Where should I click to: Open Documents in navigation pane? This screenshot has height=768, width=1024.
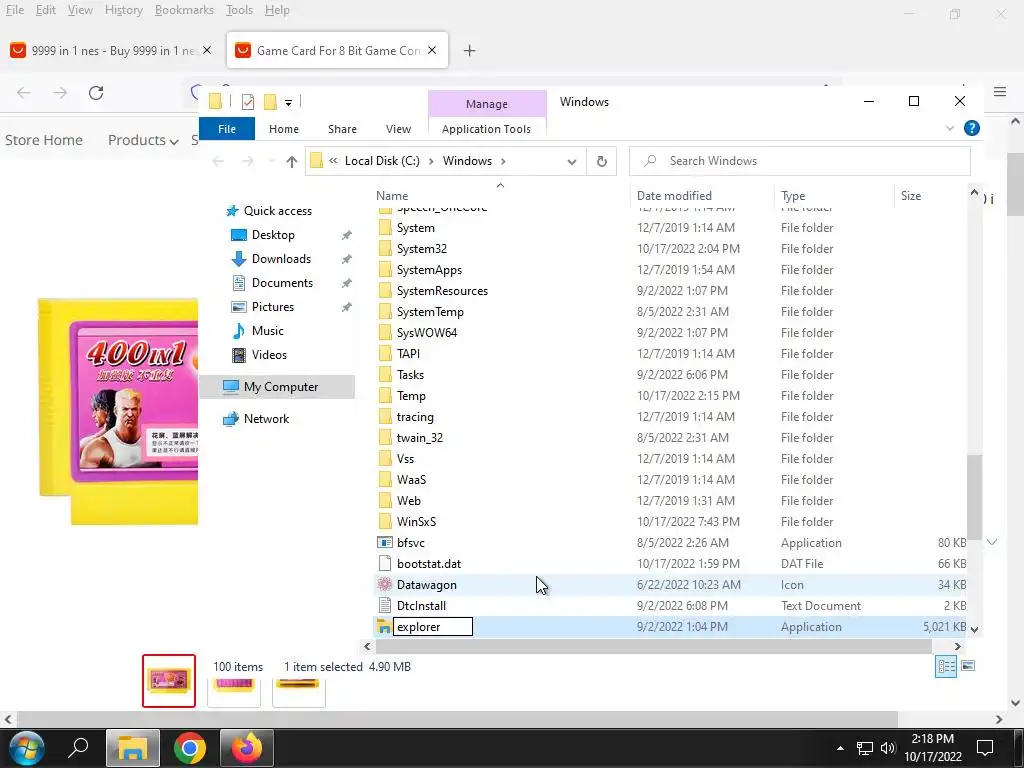[x=282, y=283]
